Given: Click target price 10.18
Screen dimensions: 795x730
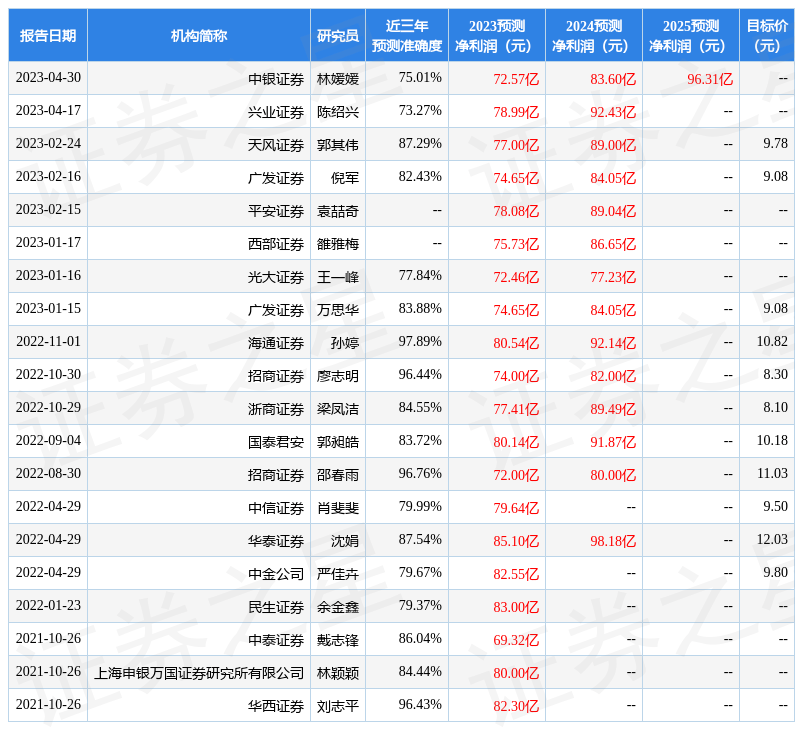Looking at the screenshot, I should (772, 440).
